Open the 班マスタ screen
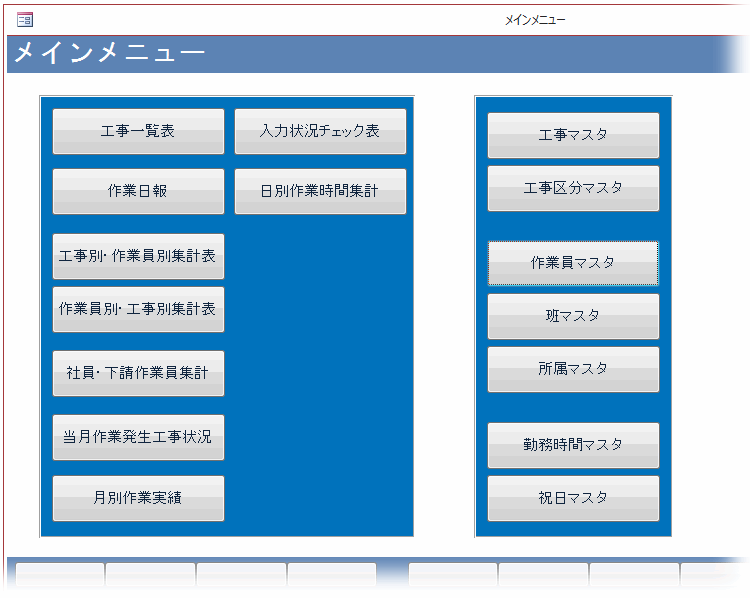 (x=573, y=316)
